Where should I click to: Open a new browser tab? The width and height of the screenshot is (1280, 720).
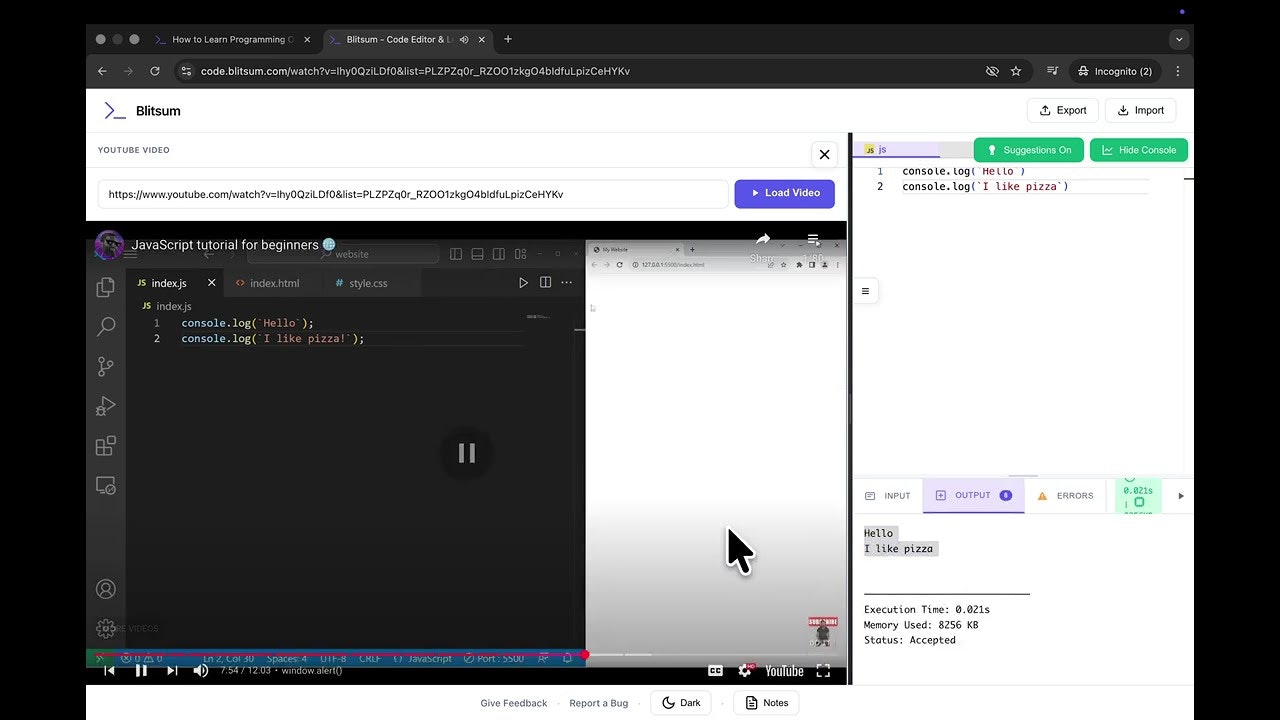coord(508,40)
